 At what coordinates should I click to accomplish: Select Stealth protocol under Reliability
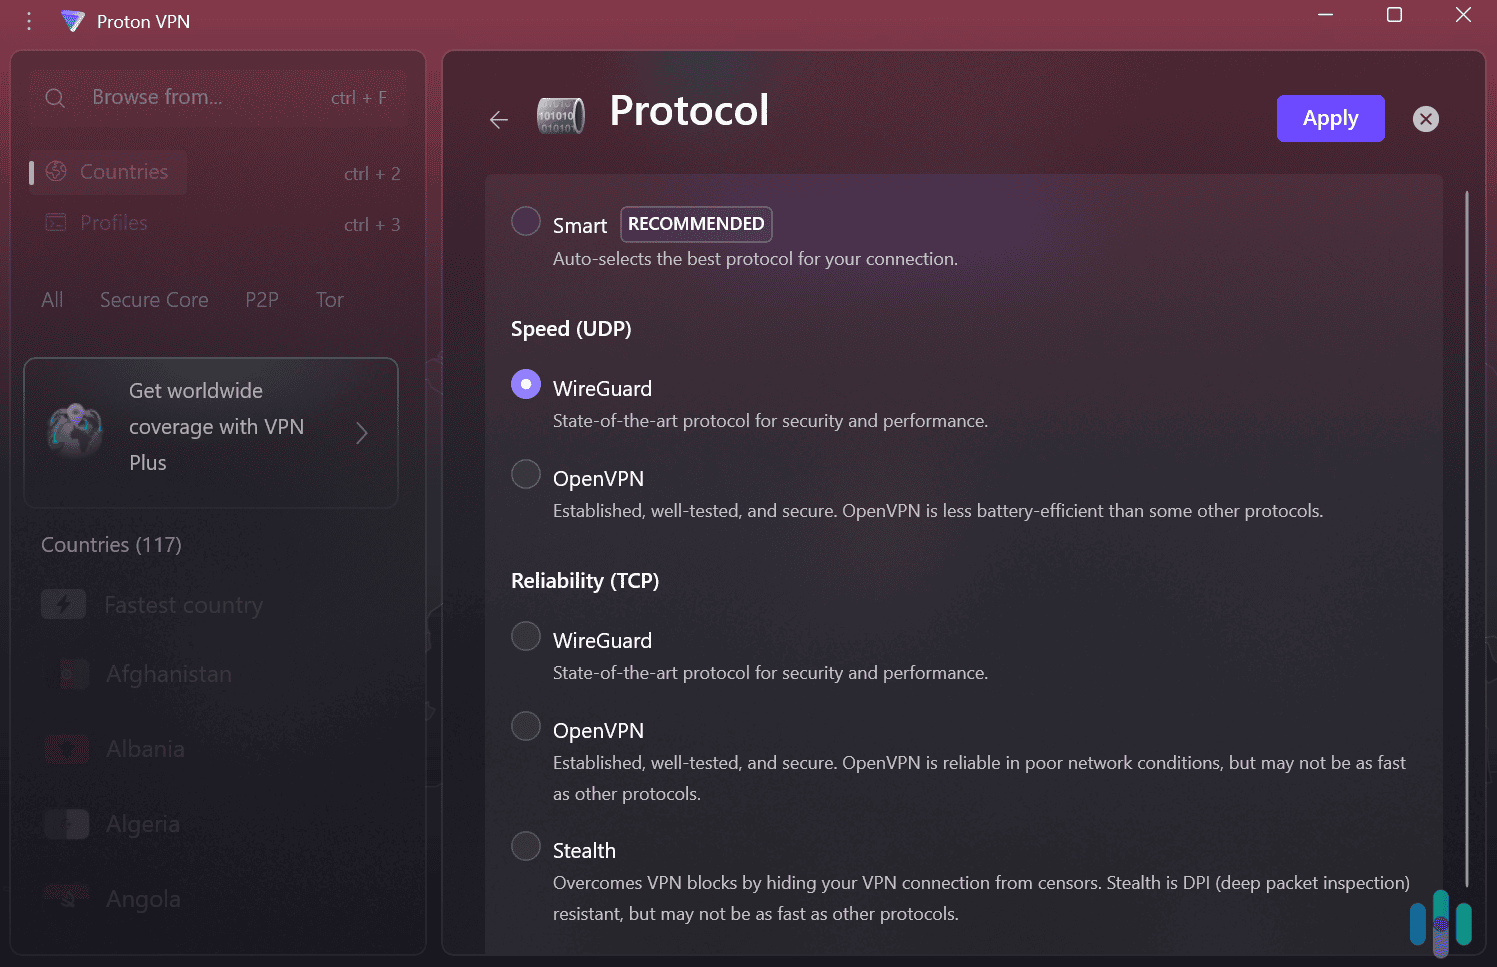click(526, 845)
